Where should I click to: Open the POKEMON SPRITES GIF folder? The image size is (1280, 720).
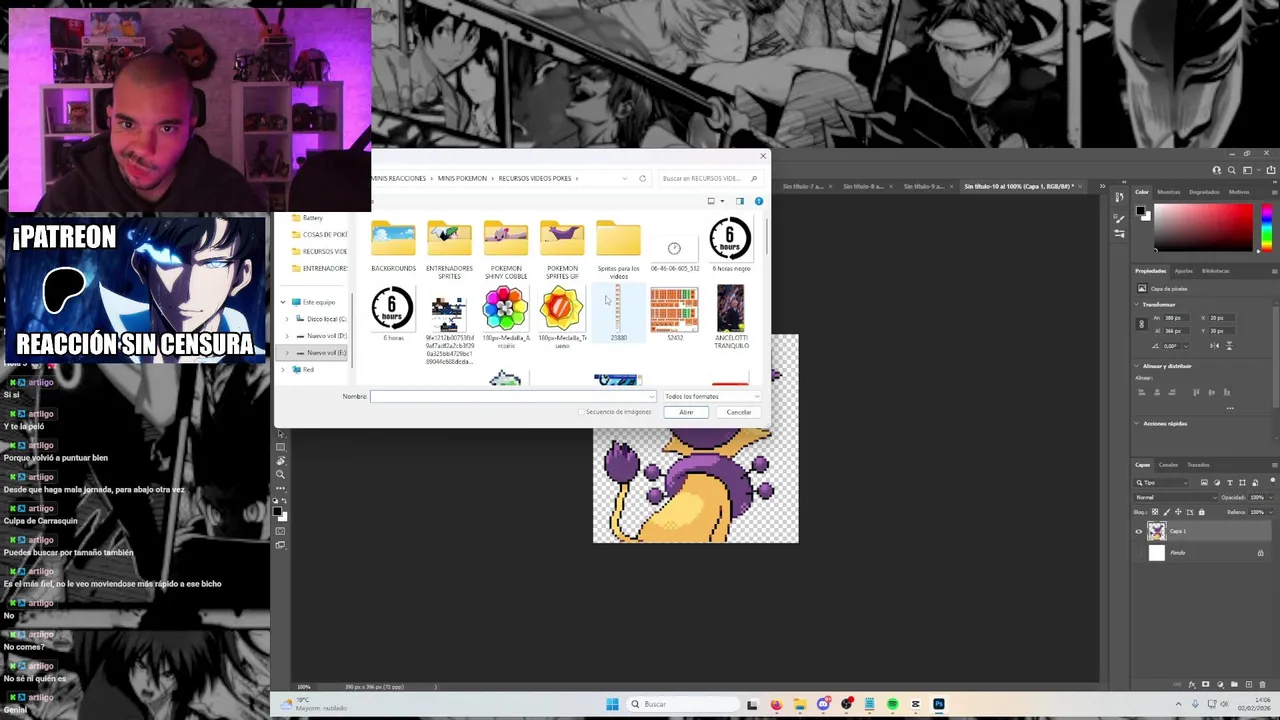click(562, 250)
